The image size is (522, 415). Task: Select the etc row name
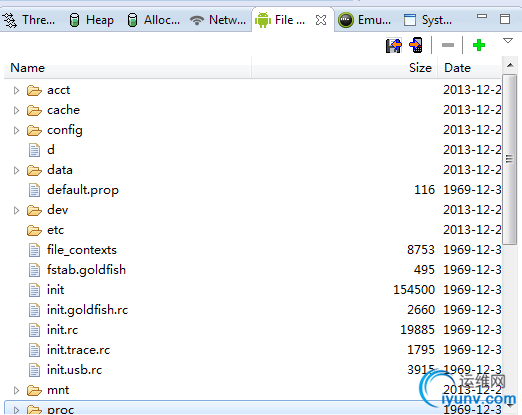pyautogui.click(x=55, y=230)
